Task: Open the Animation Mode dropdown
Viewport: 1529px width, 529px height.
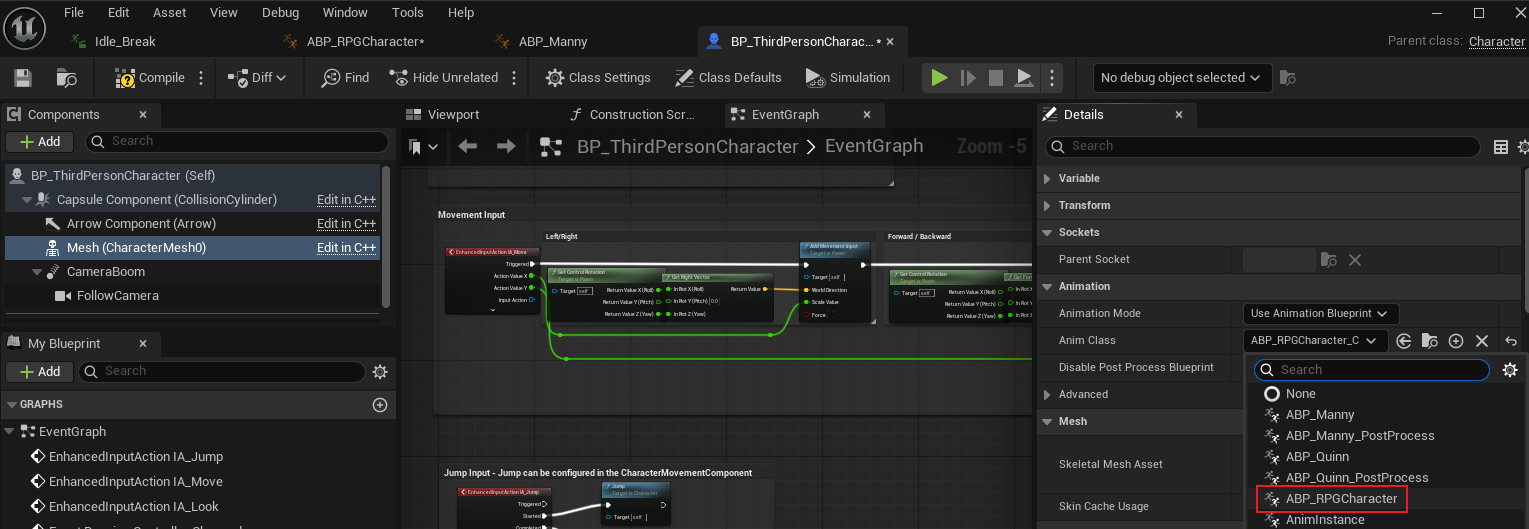Action: (x=1320, y=314)
